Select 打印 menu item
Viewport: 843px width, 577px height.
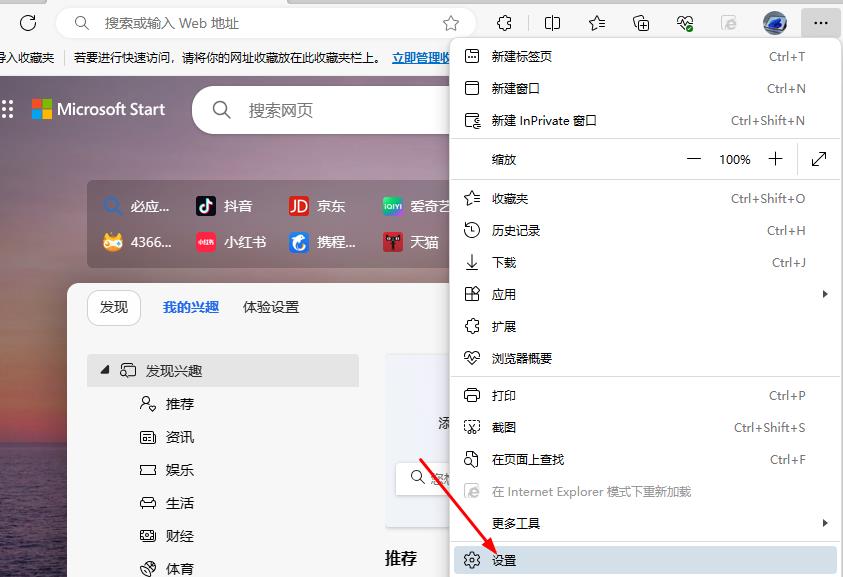pos(645,395)
